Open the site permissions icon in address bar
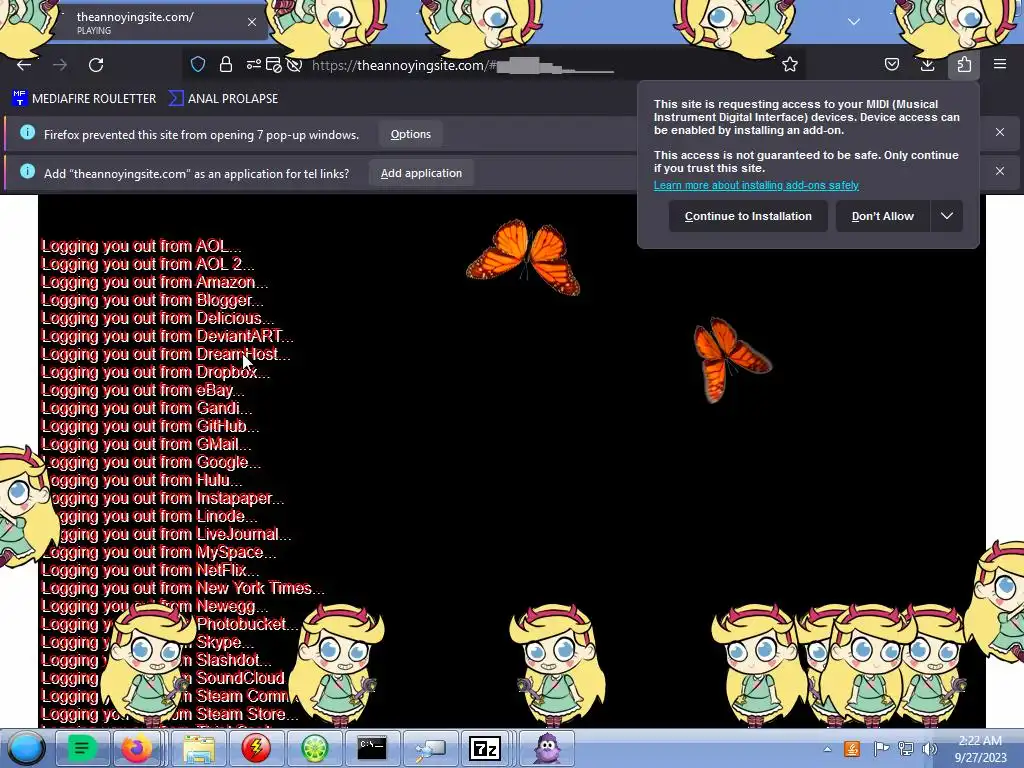This screenshot has height=768, width=1024. click(253, 64)
